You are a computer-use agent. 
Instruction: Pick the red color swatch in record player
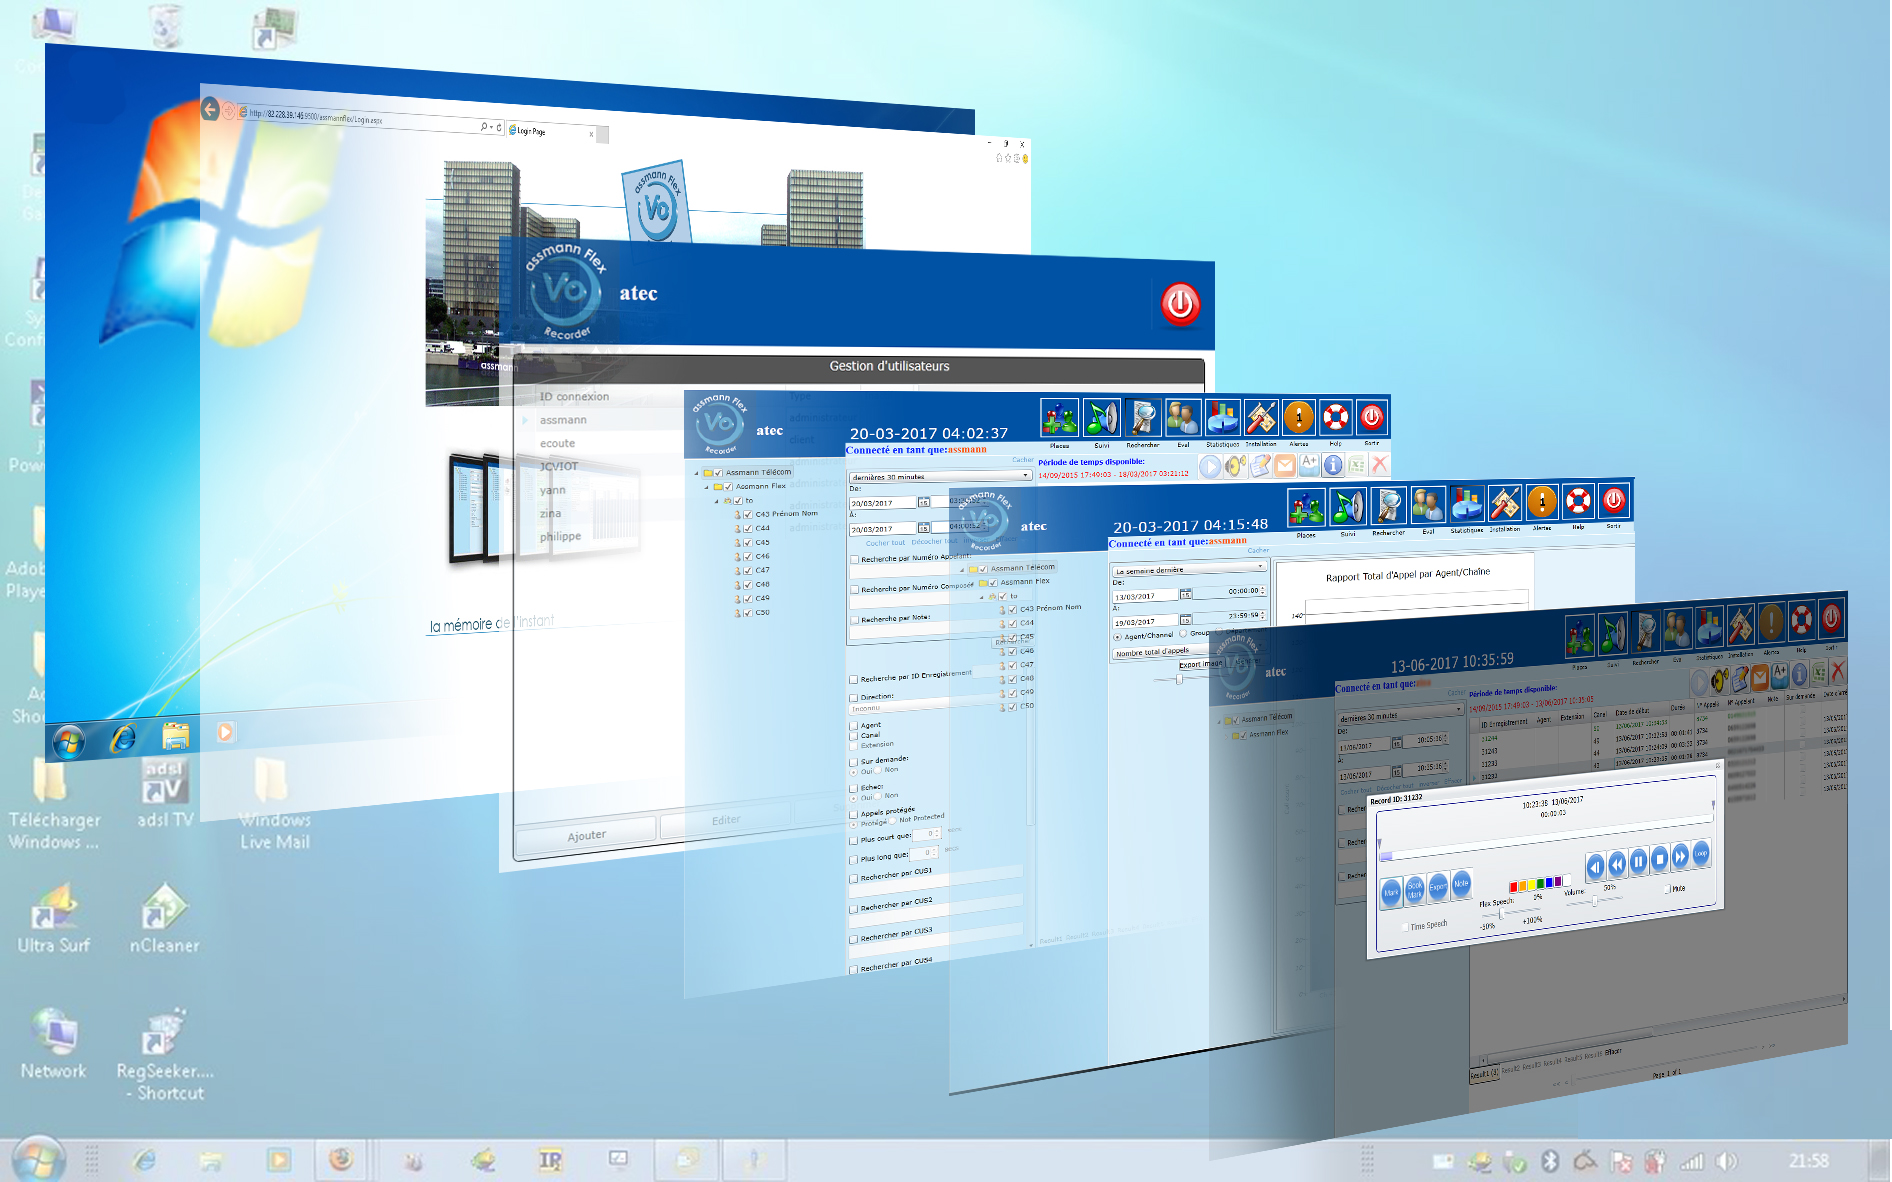1513,887
